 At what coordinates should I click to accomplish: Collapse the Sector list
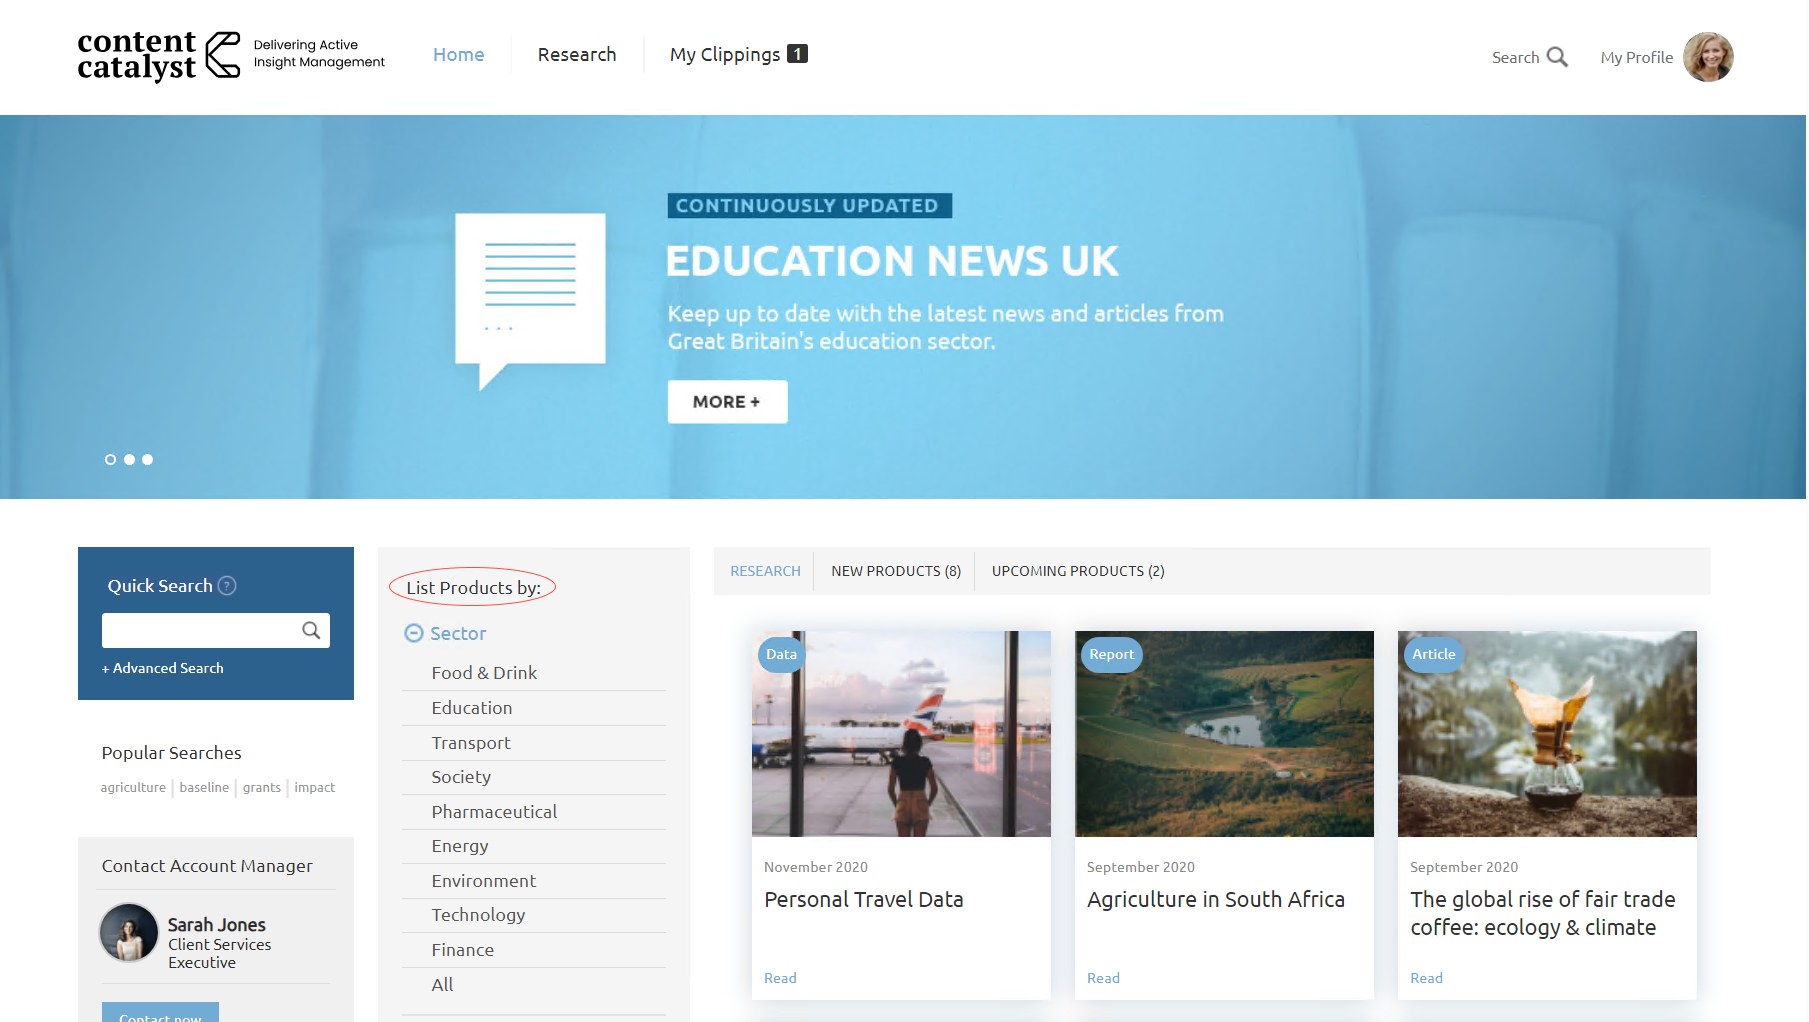(x=413, y=633)
